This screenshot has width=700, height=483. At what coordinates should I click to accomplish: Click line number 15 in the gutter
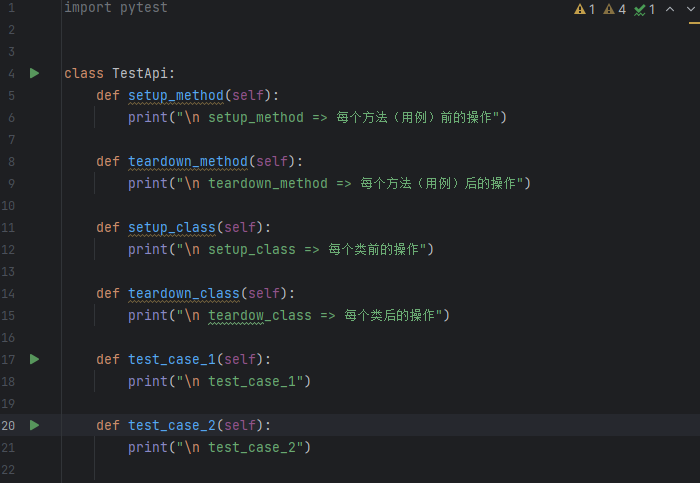click(11, 315)
